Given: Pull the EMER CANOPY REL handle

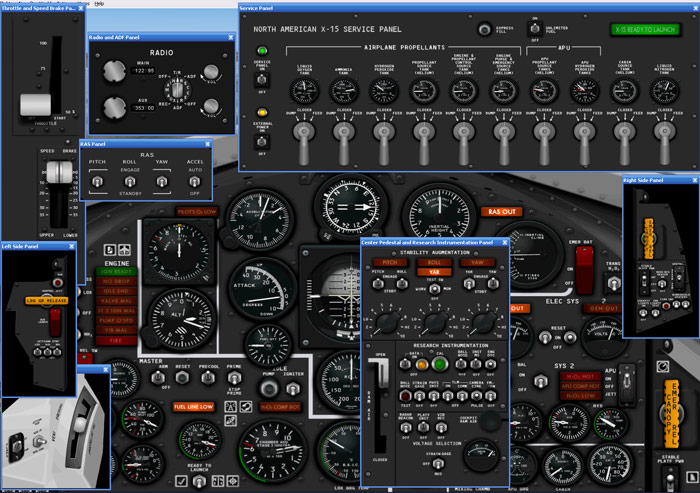Looking at the screenshot, I should coord(673,413).
